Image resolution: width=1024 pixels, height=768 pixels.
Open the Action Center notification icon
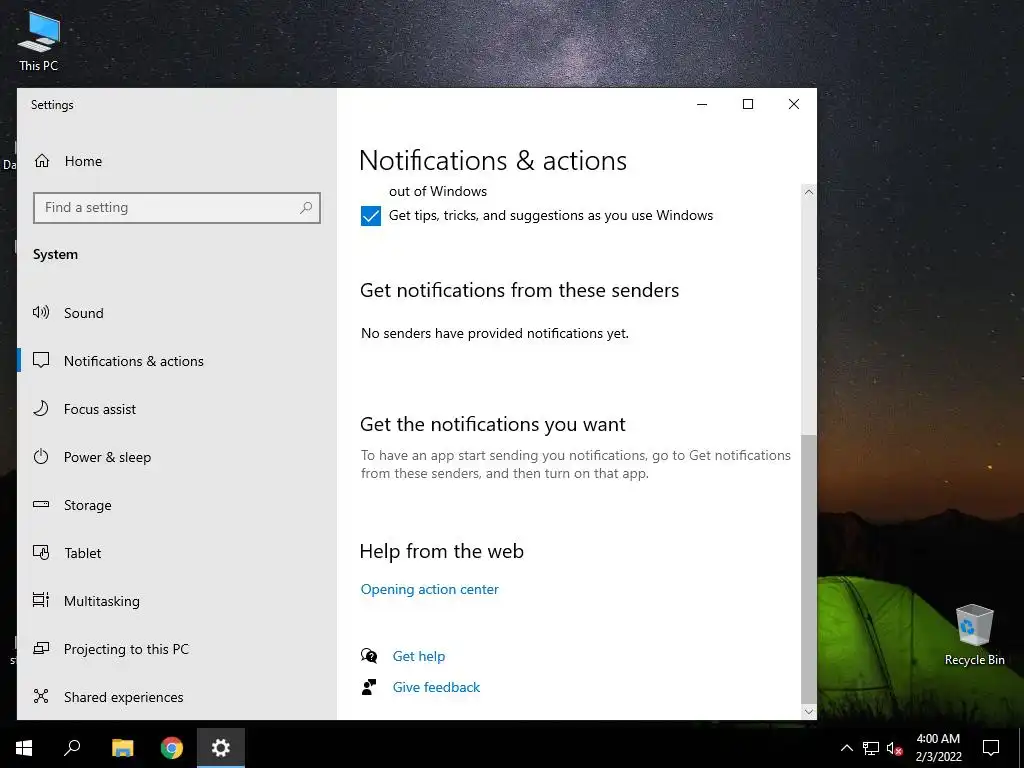[991, 748]
